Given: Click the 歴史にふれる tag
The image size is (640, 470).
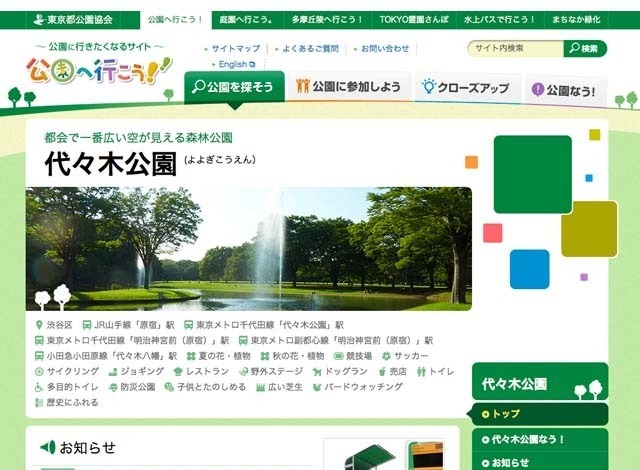Looking at the screenshot, I should click(x=67, y=402).
